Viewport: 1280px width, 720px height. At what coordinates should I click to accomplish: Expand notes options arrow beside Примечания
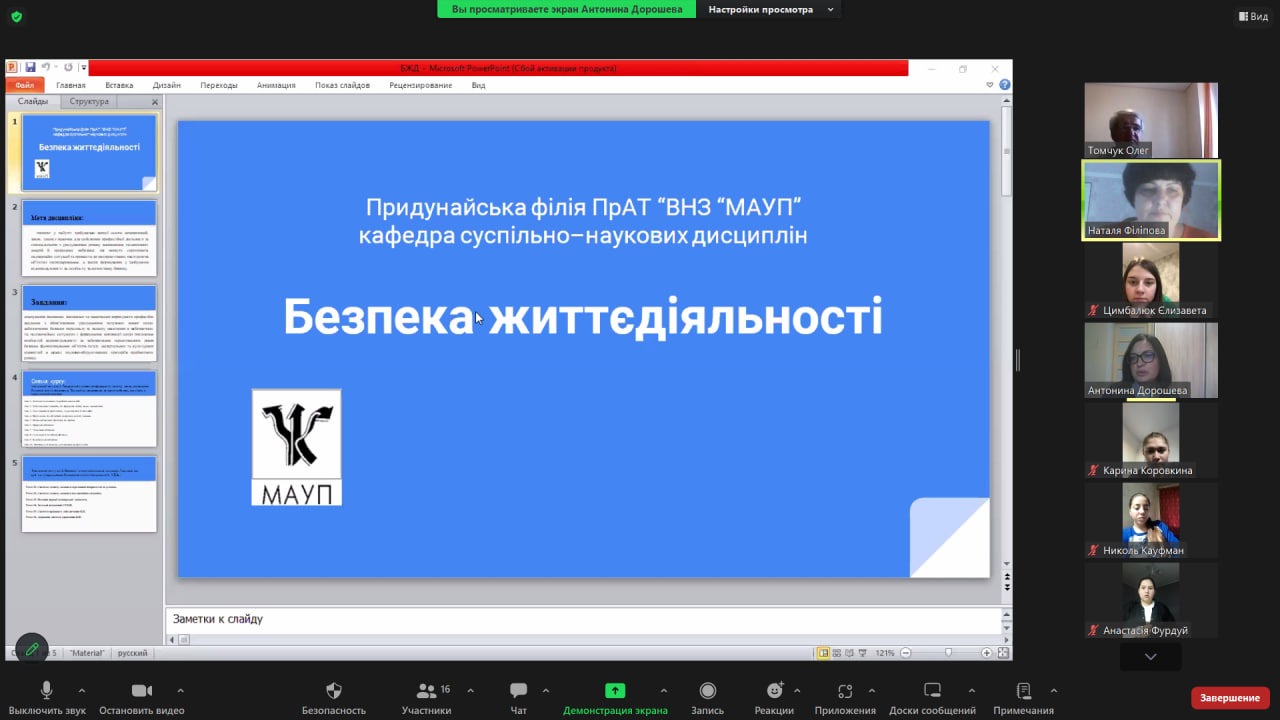tap(1053, 690)
